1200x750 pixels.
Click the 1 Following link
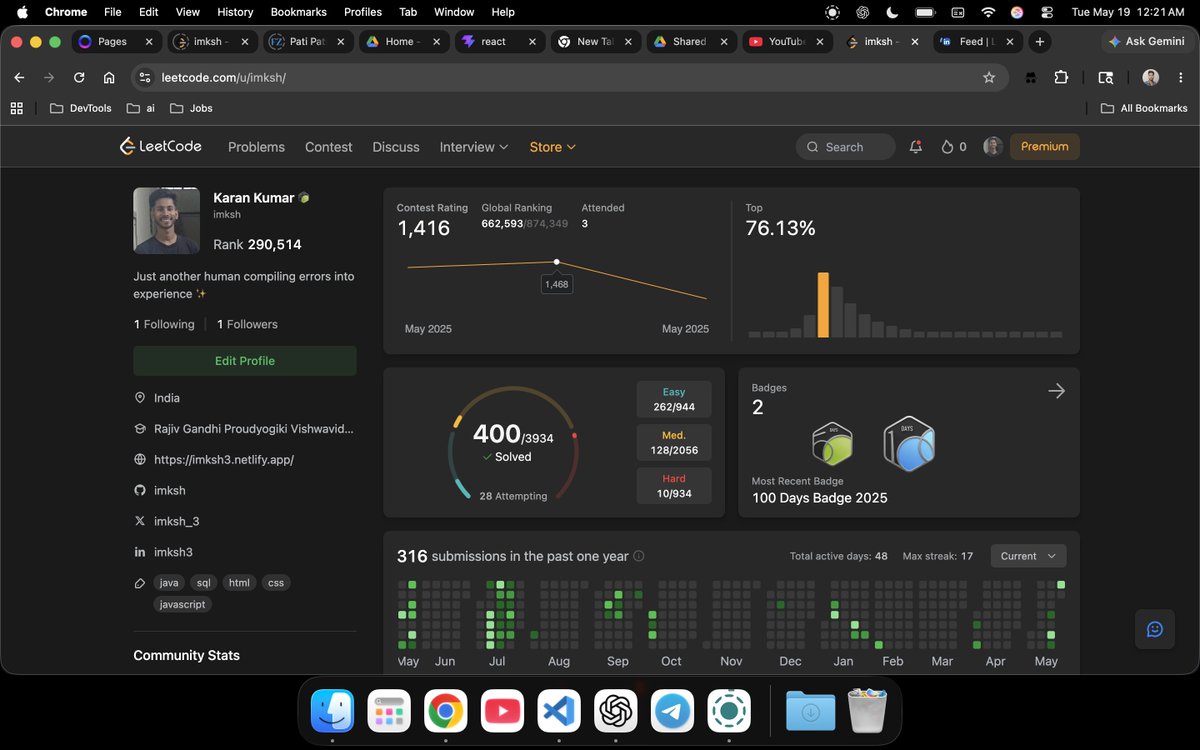point(164,325)
